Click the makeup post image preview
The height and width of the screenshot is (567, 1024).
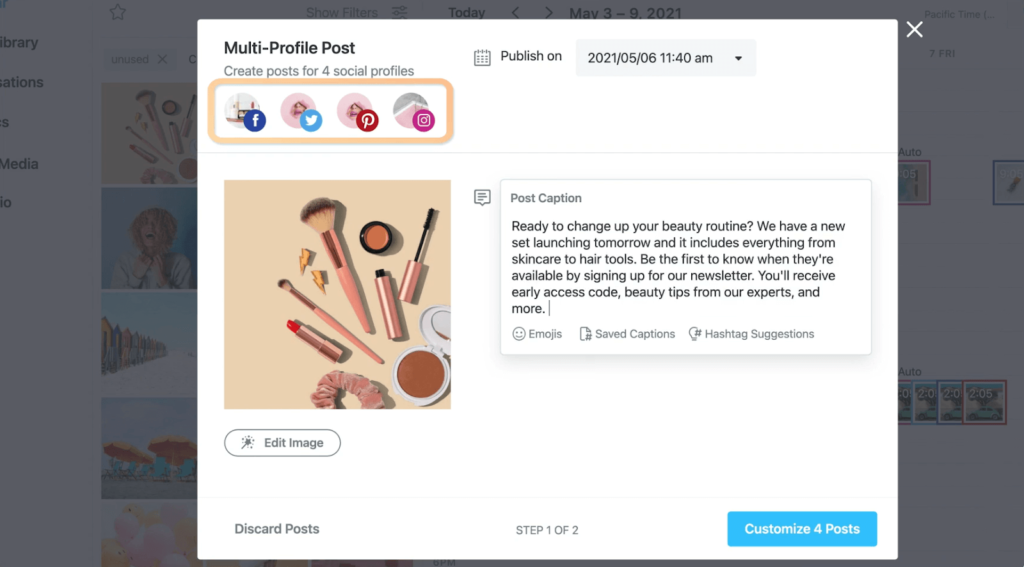337,295
